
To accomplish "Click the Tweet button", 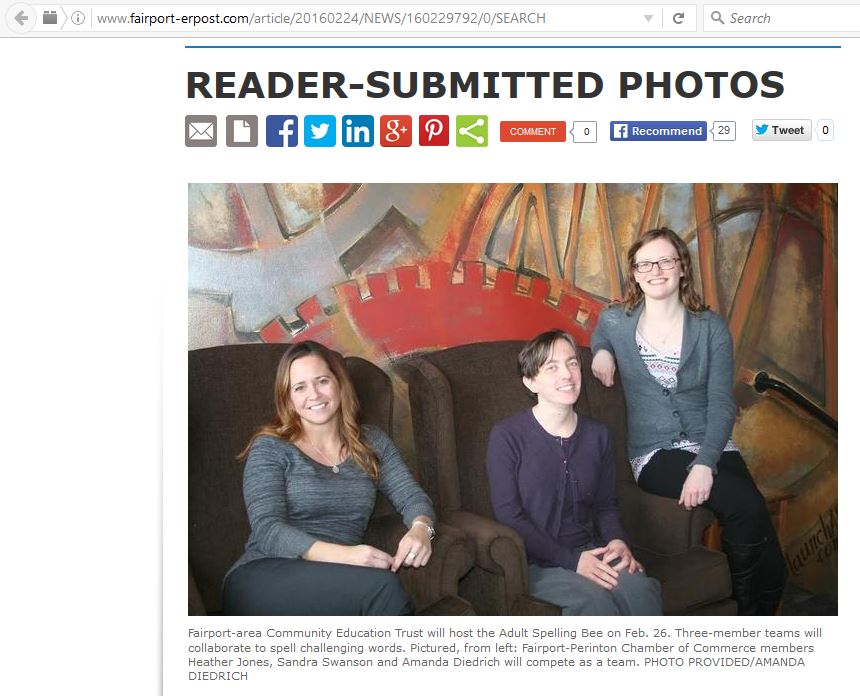I will pyautogui.click(x=782, y=131).
